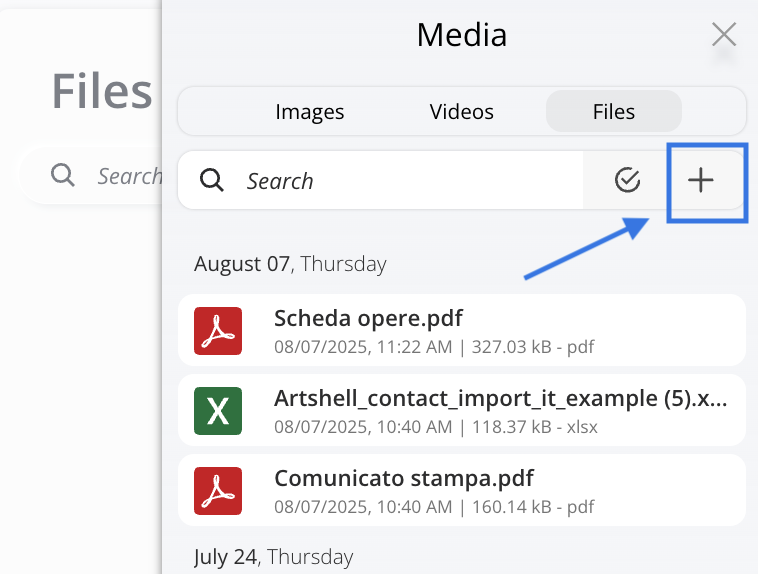Click the 327.03 kB - pdf details line

434,347
